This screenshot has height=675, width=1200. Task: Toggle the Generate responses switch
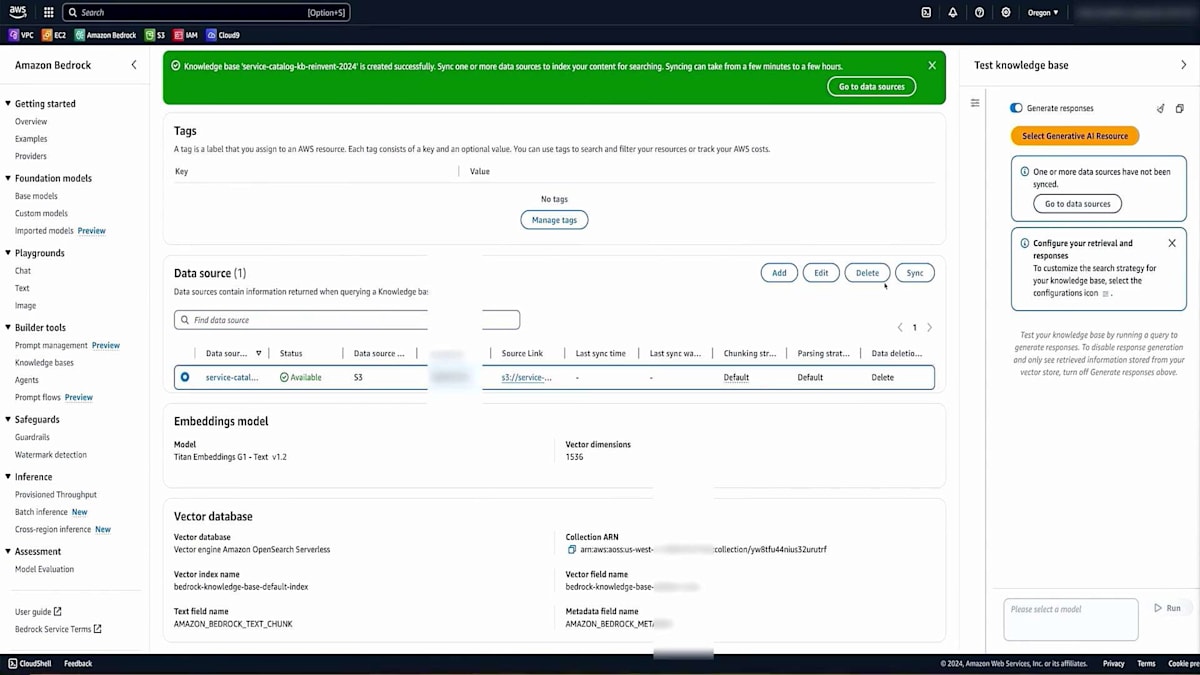1016,108
